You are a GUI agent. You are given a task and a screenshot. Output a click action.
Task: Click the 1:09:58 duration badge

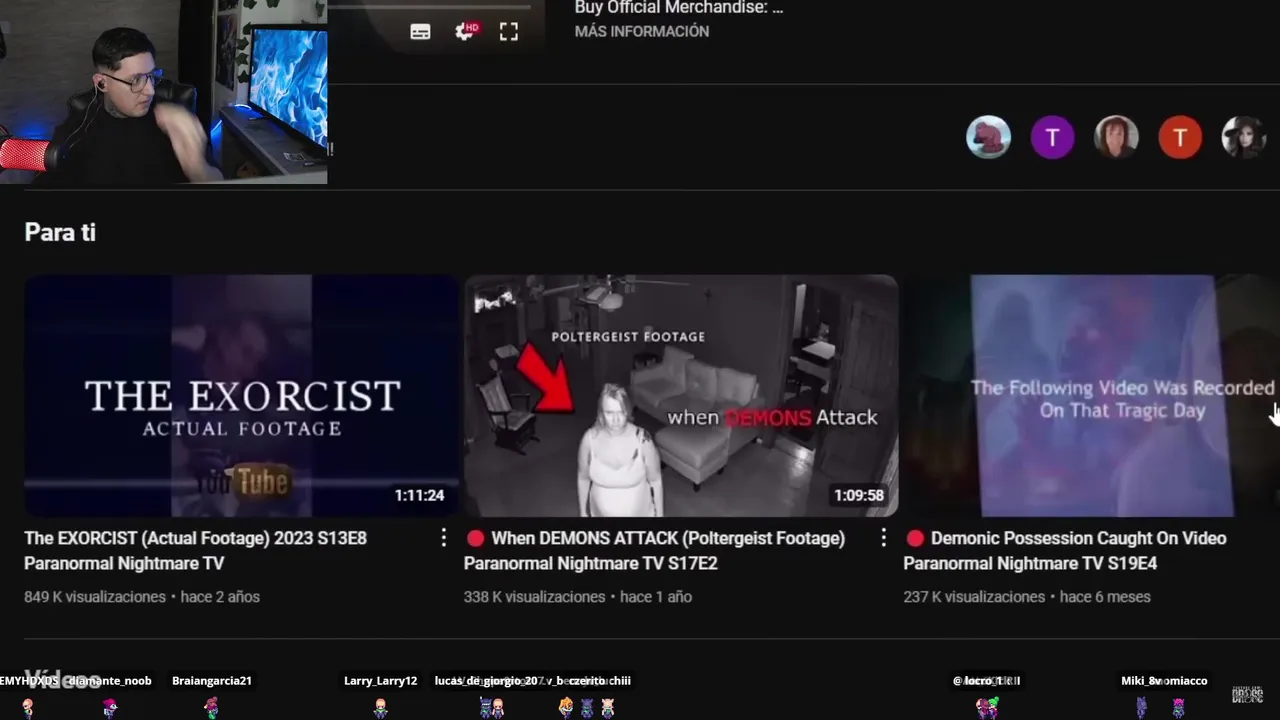point(859,495)
